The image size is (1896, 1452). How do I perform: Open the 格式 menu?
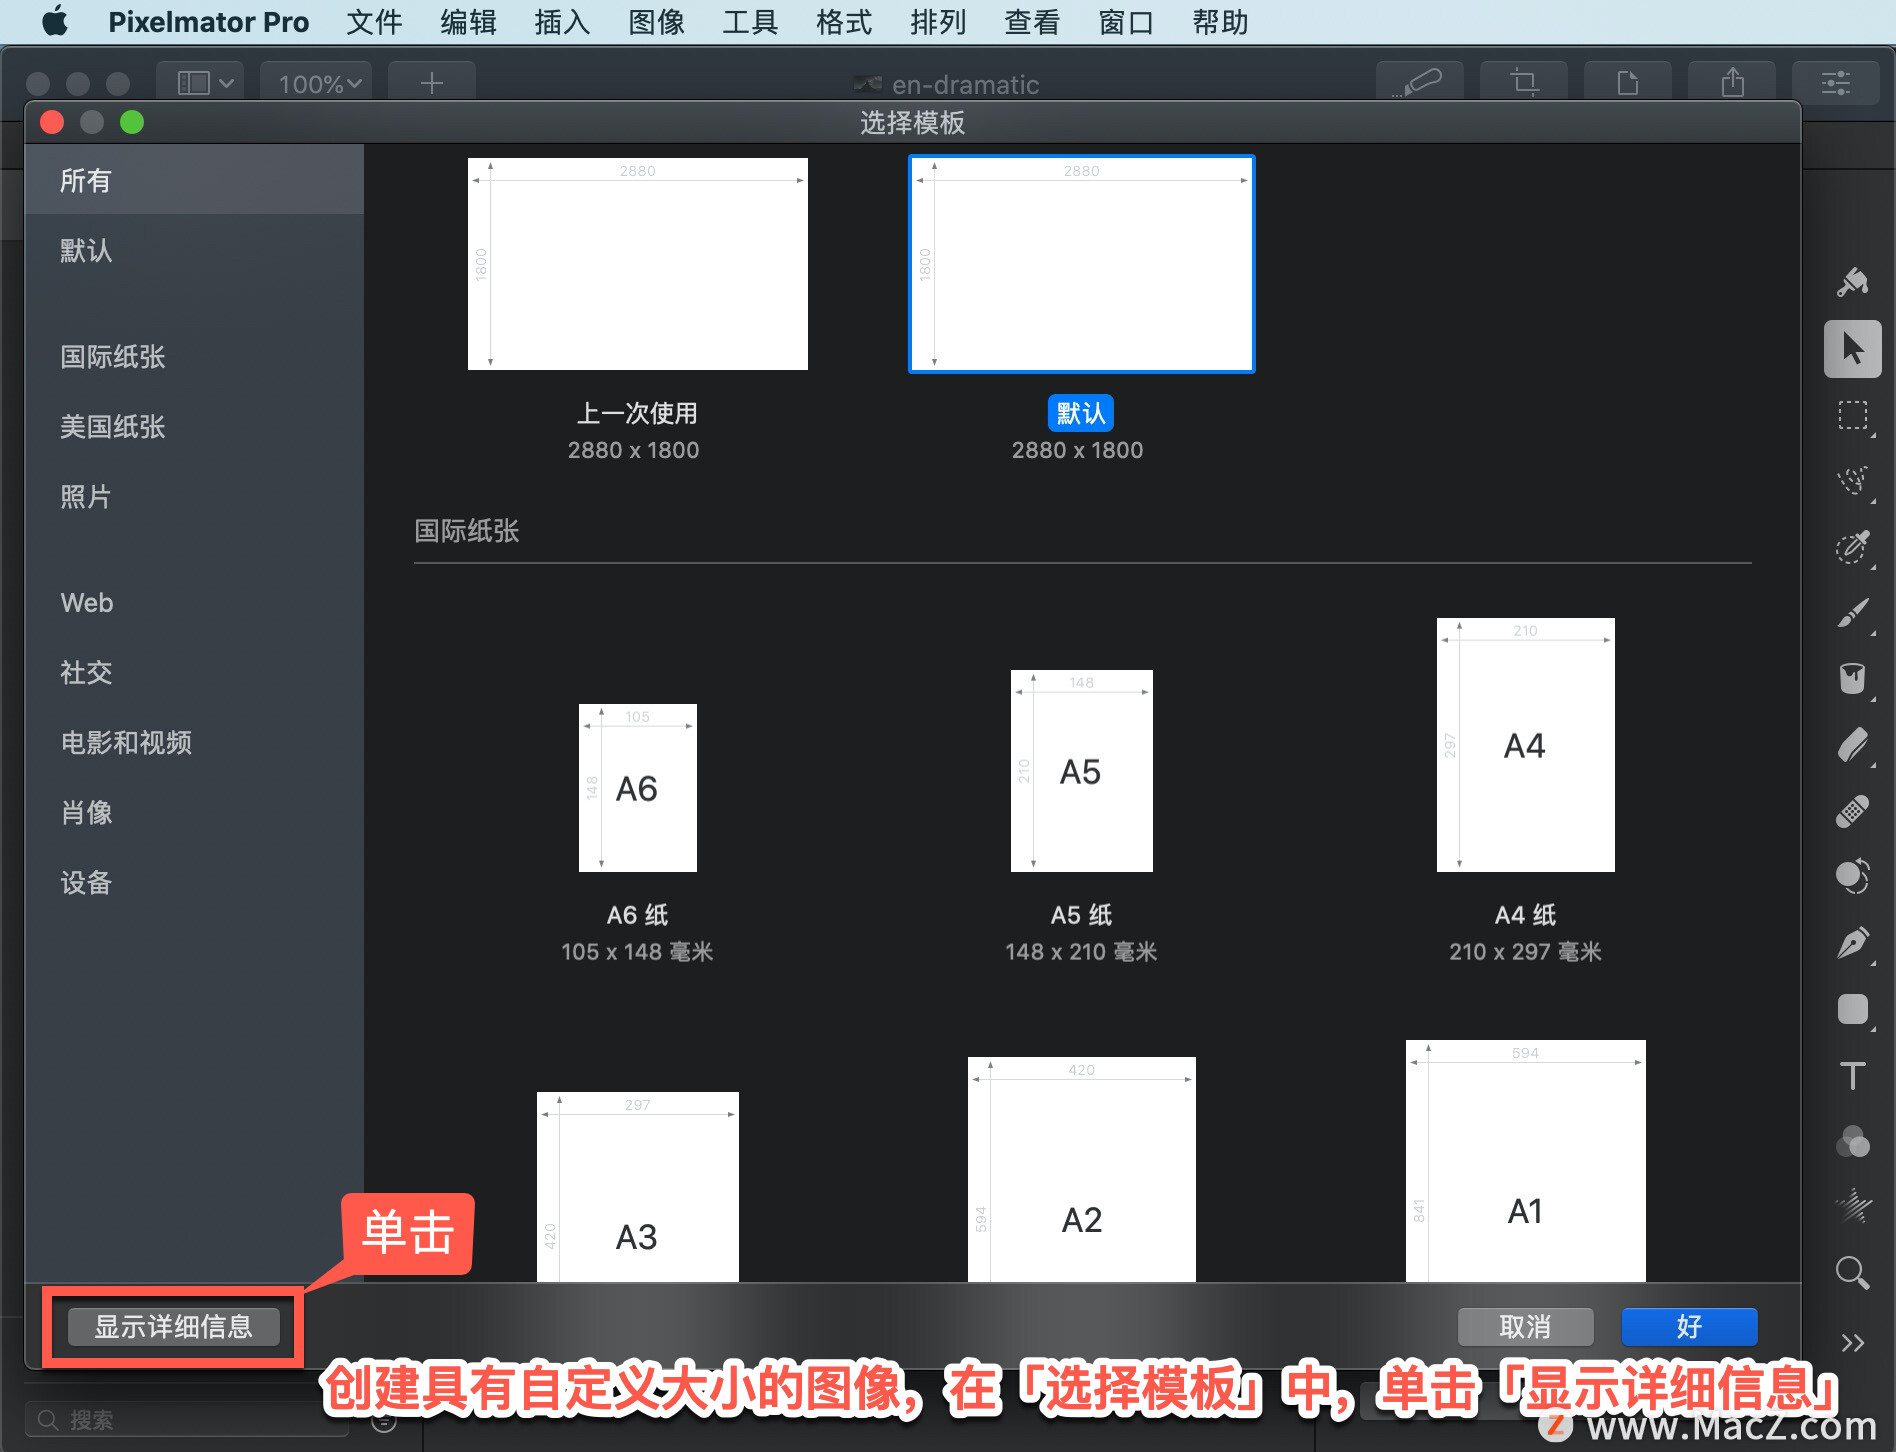point(844,22)
